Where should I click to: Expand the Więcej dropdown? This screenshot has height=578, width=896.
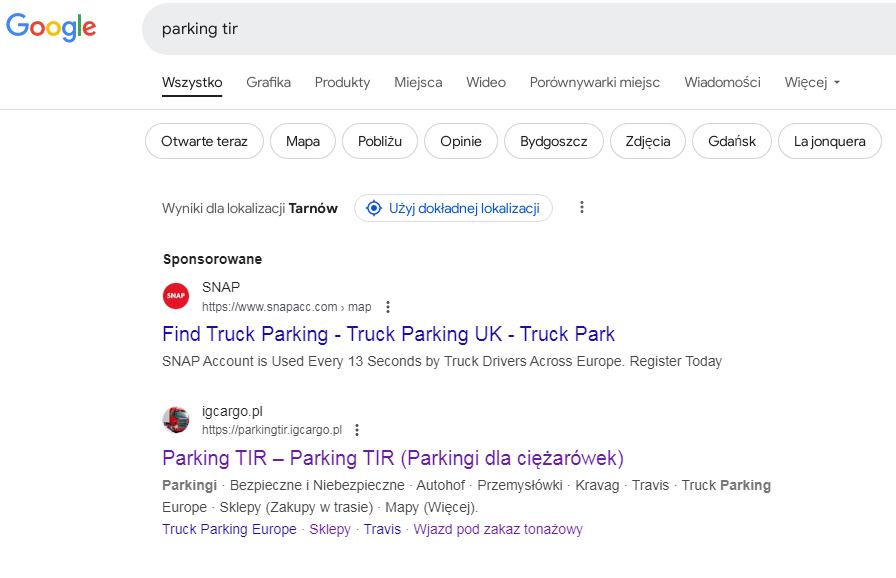[x=812, y=82]
